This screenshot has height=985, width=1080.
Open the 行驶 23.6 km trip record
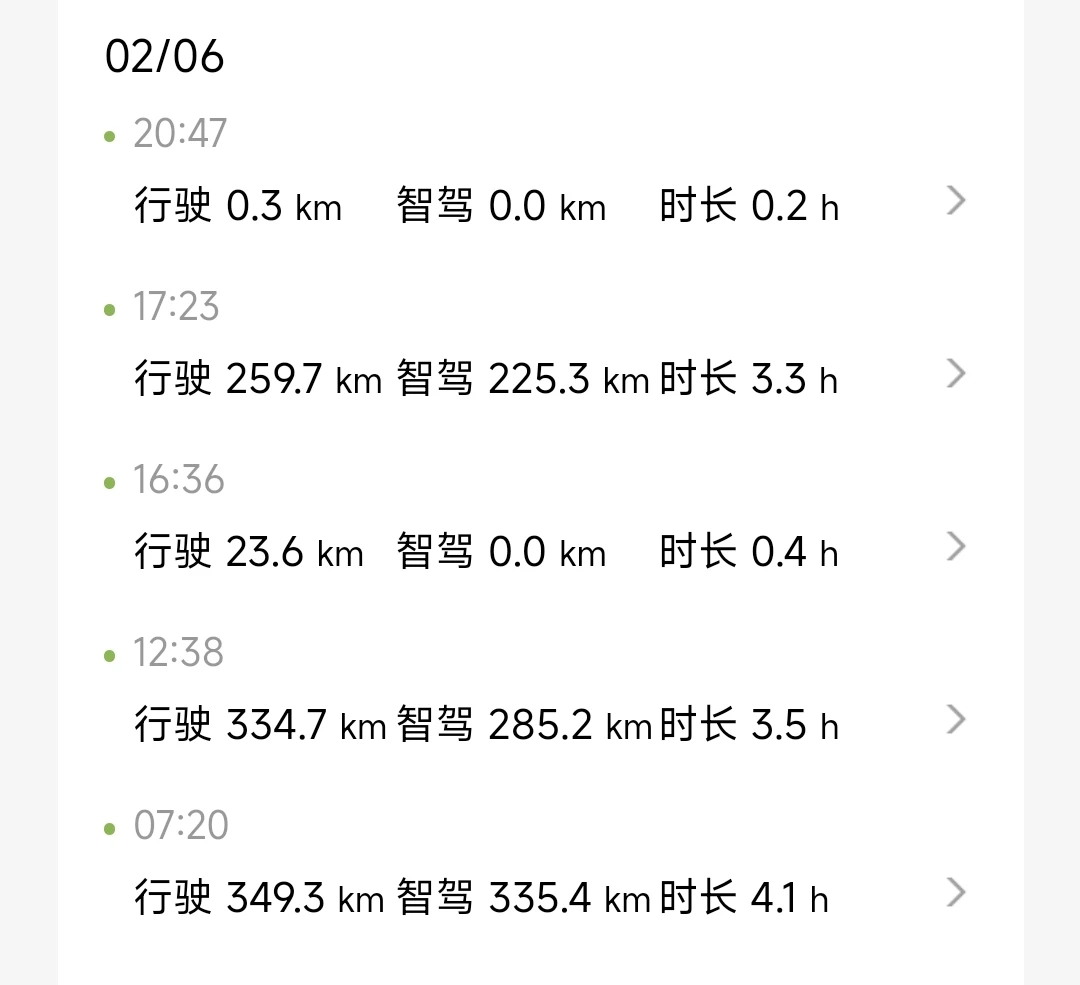(x=249, y=552)
